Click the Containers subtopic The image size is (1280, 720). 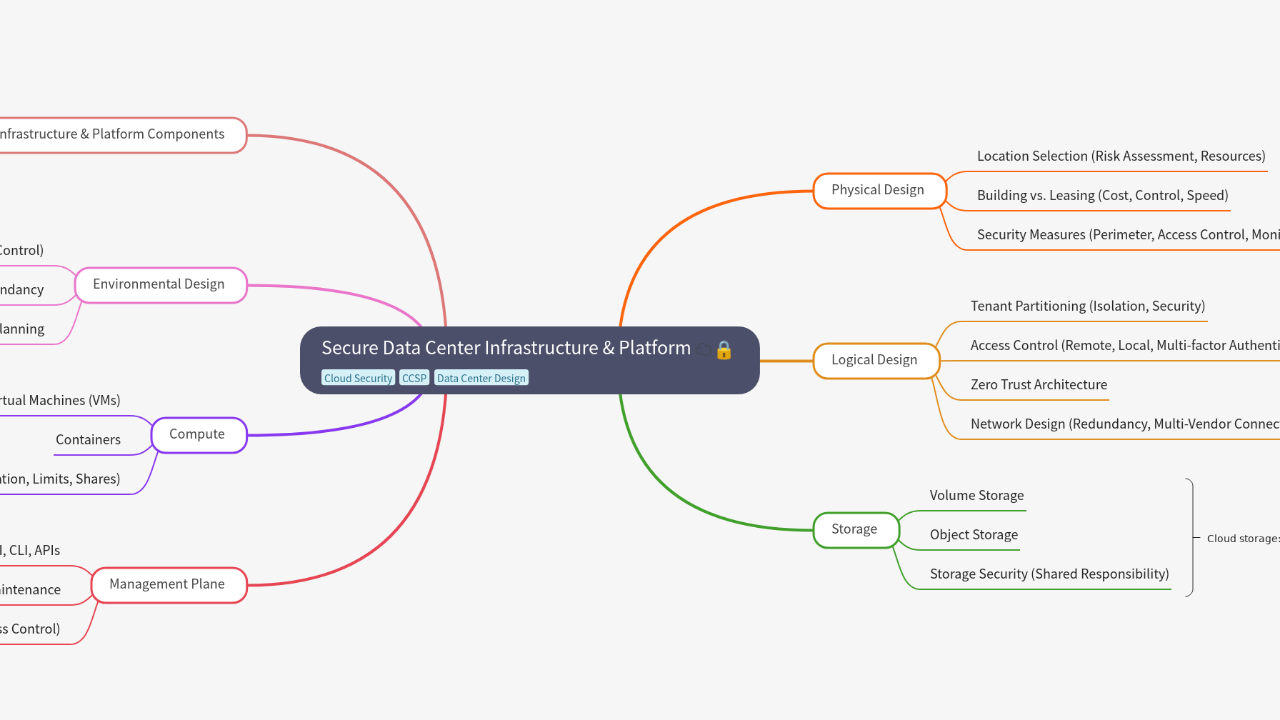click(x=88, y=440)
